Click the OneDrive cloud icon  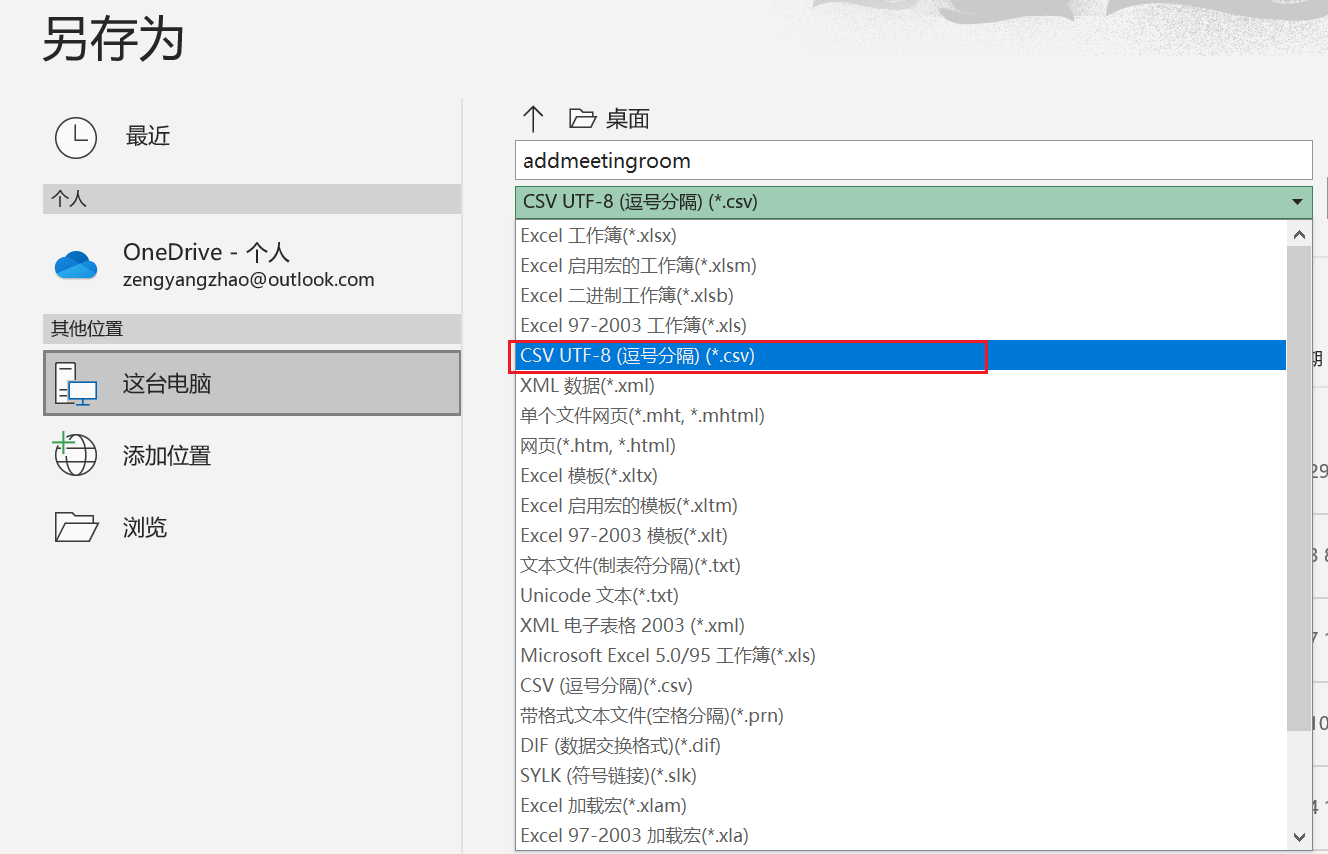[x=76, y=265]
